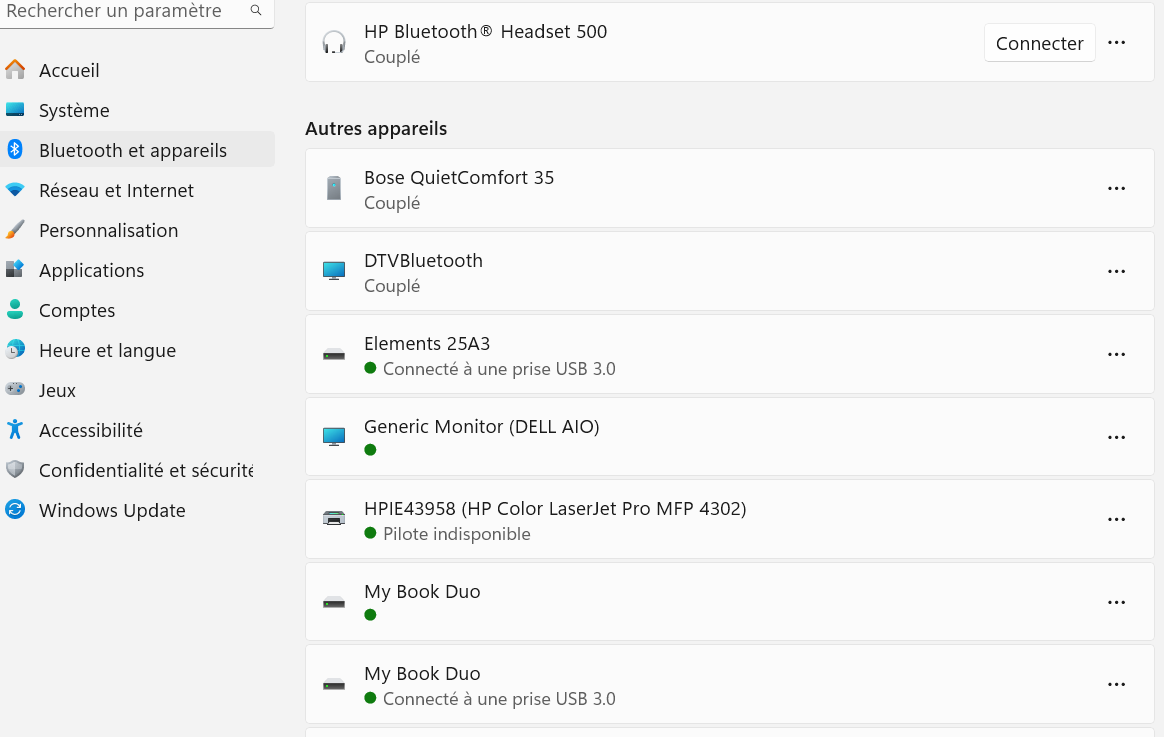Image resolution: width=1164 pixels, height=737 pixels.
Task: Click the Réseau et Internet wifi icon
Action: [x=15, y=190]
